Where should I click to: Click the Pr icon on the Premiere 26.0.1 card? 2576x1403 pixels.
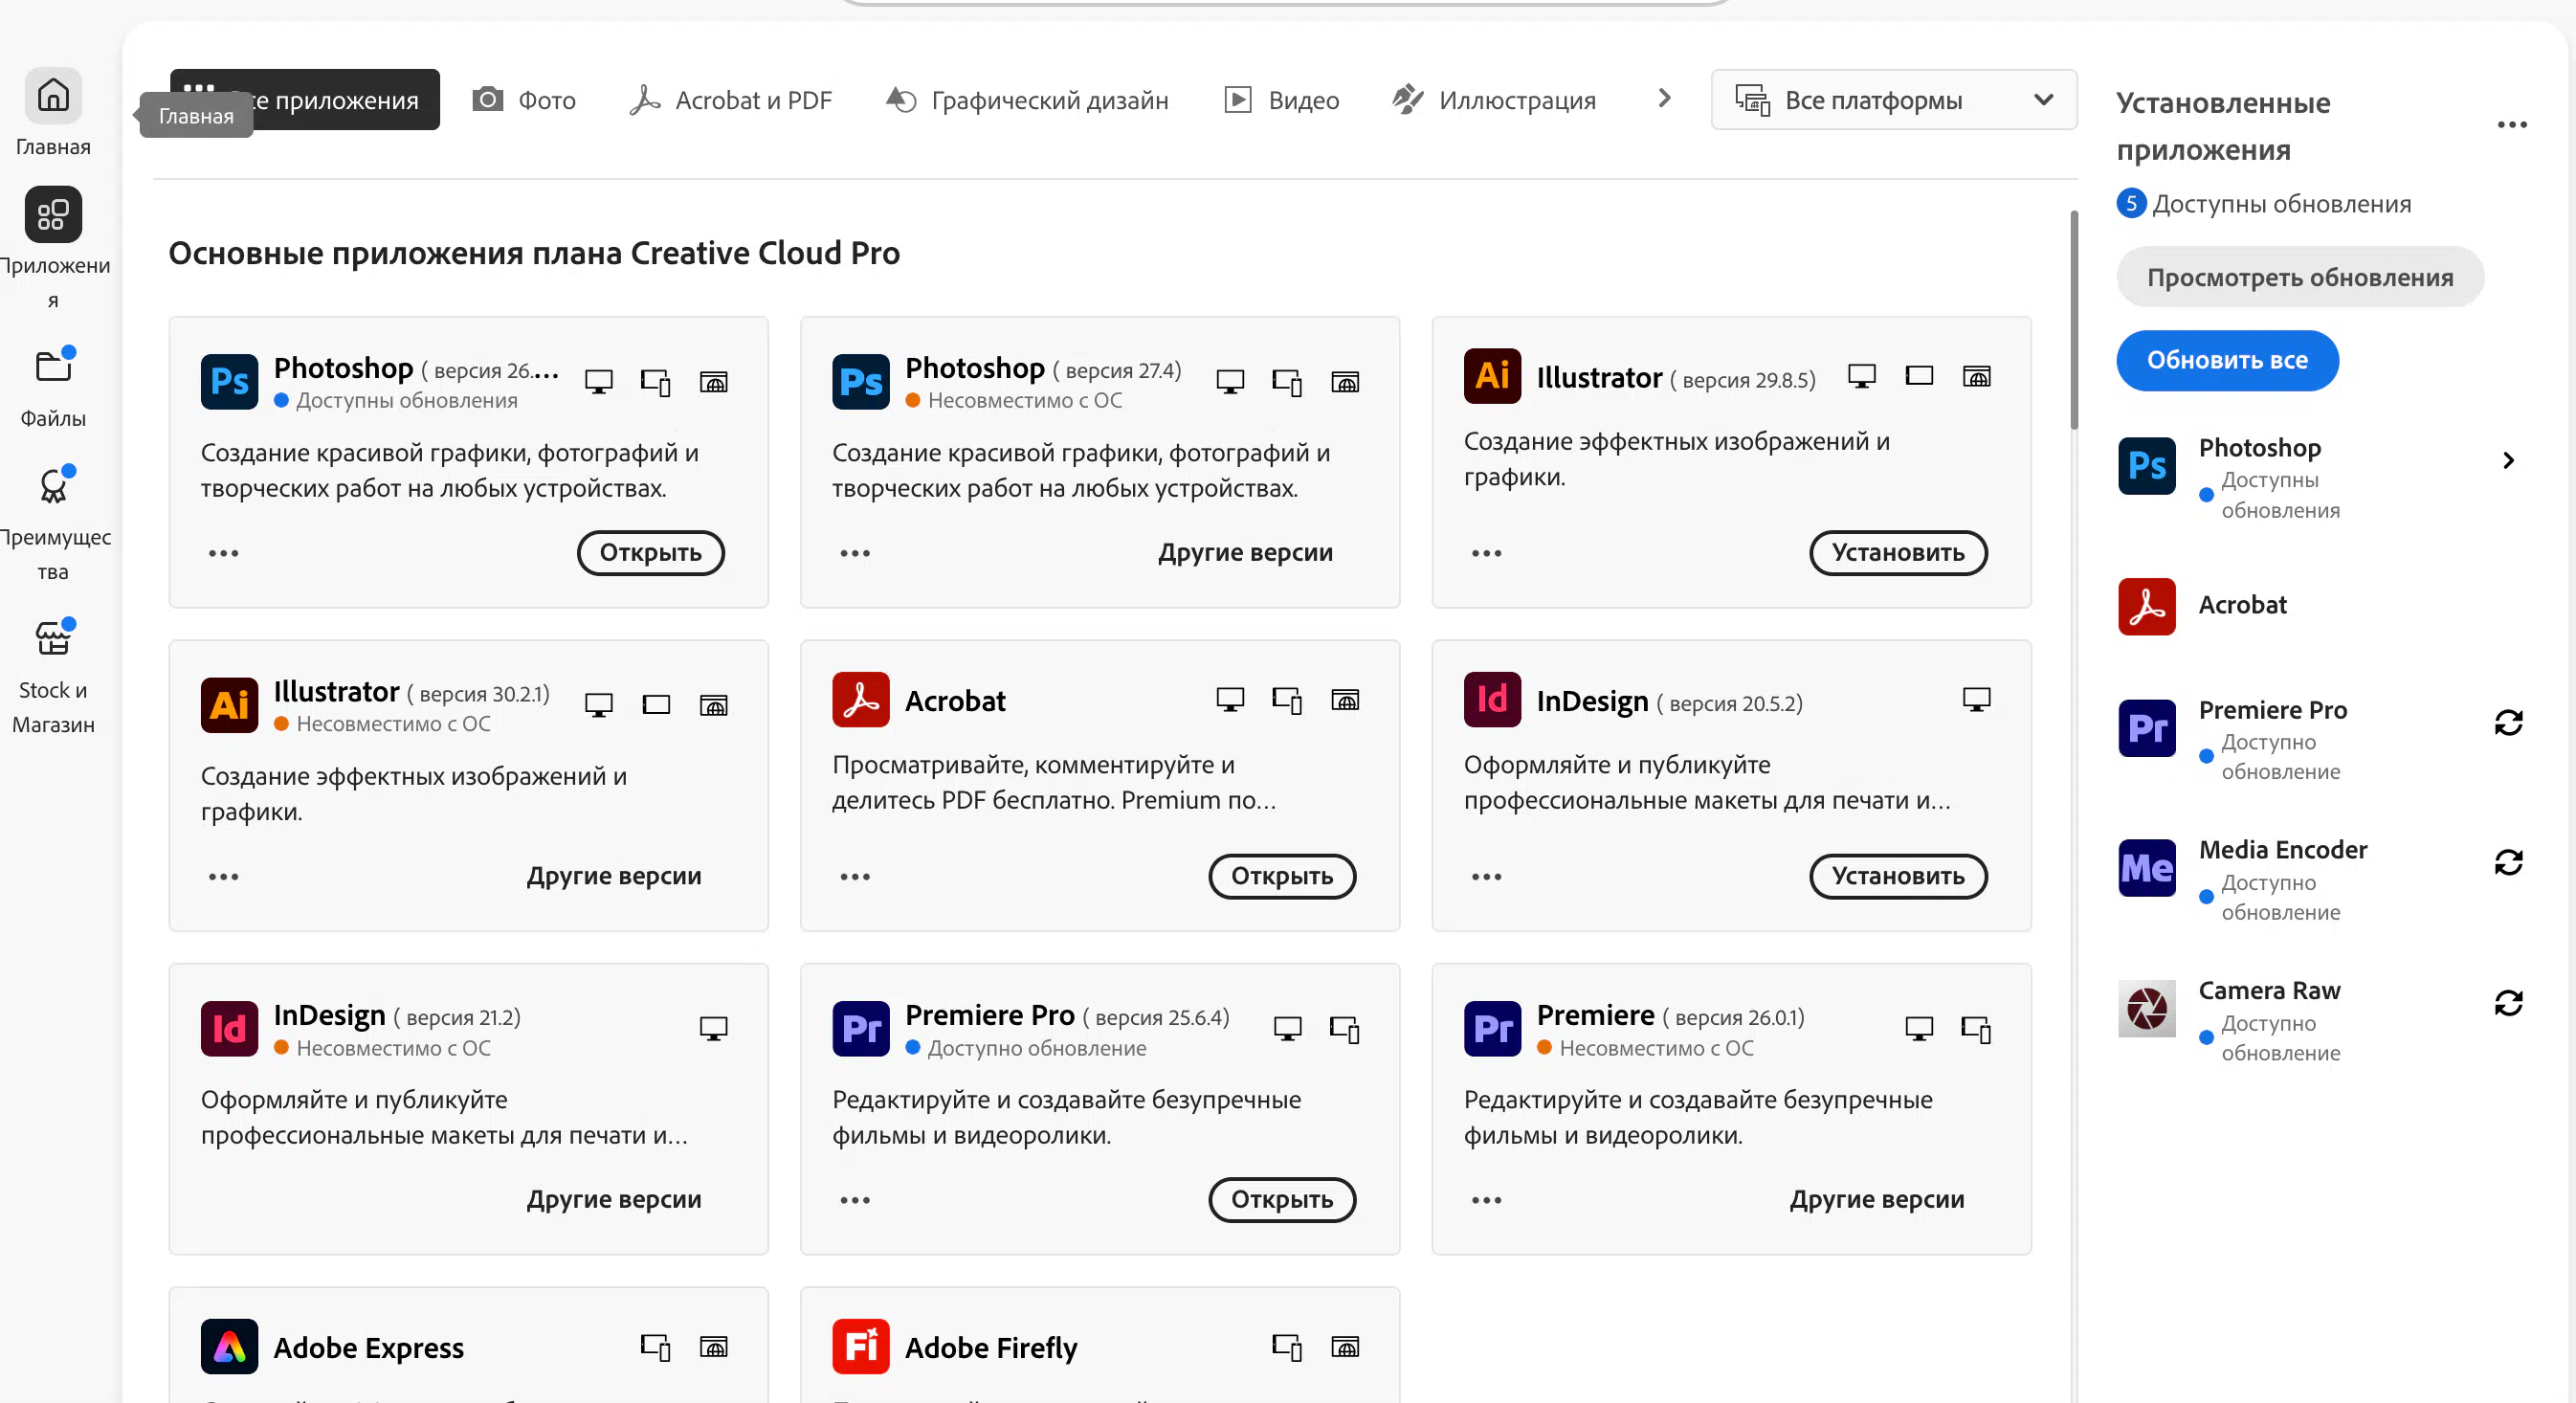click(1493, 1029)
